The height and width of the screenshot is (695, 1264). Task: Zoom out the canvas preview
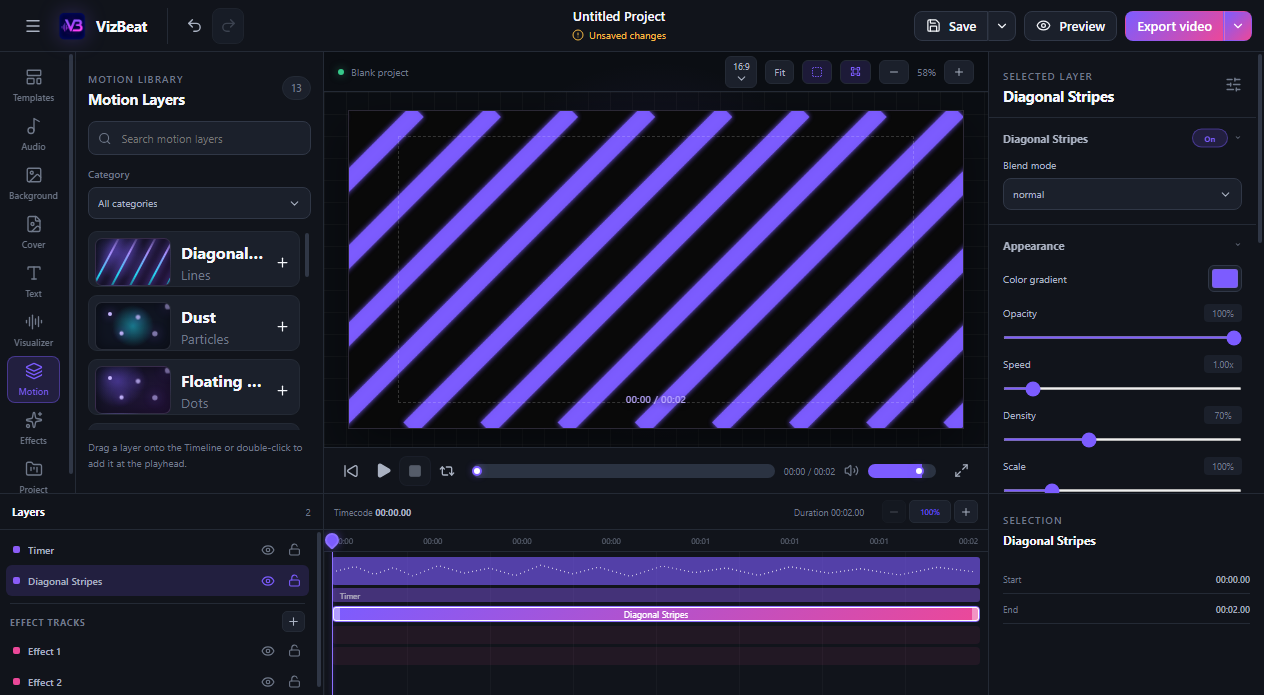[x=893, y=72]
